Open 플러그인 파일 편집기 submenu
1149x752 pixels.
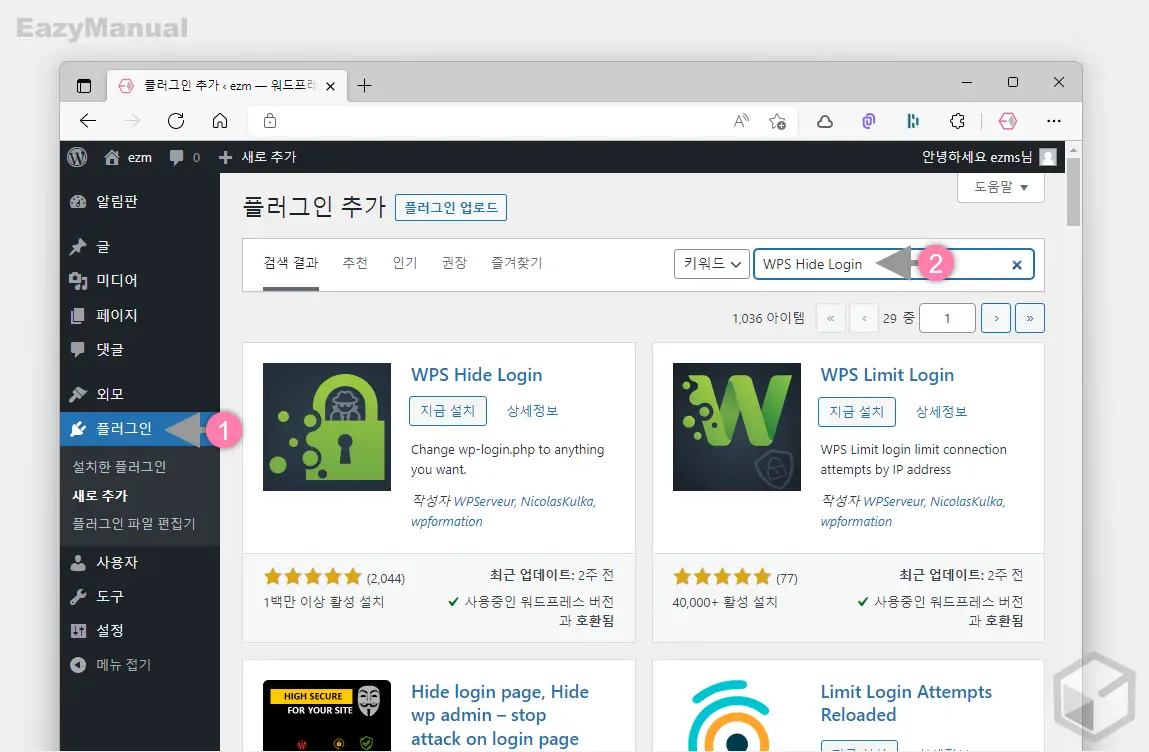coord(133,523)
